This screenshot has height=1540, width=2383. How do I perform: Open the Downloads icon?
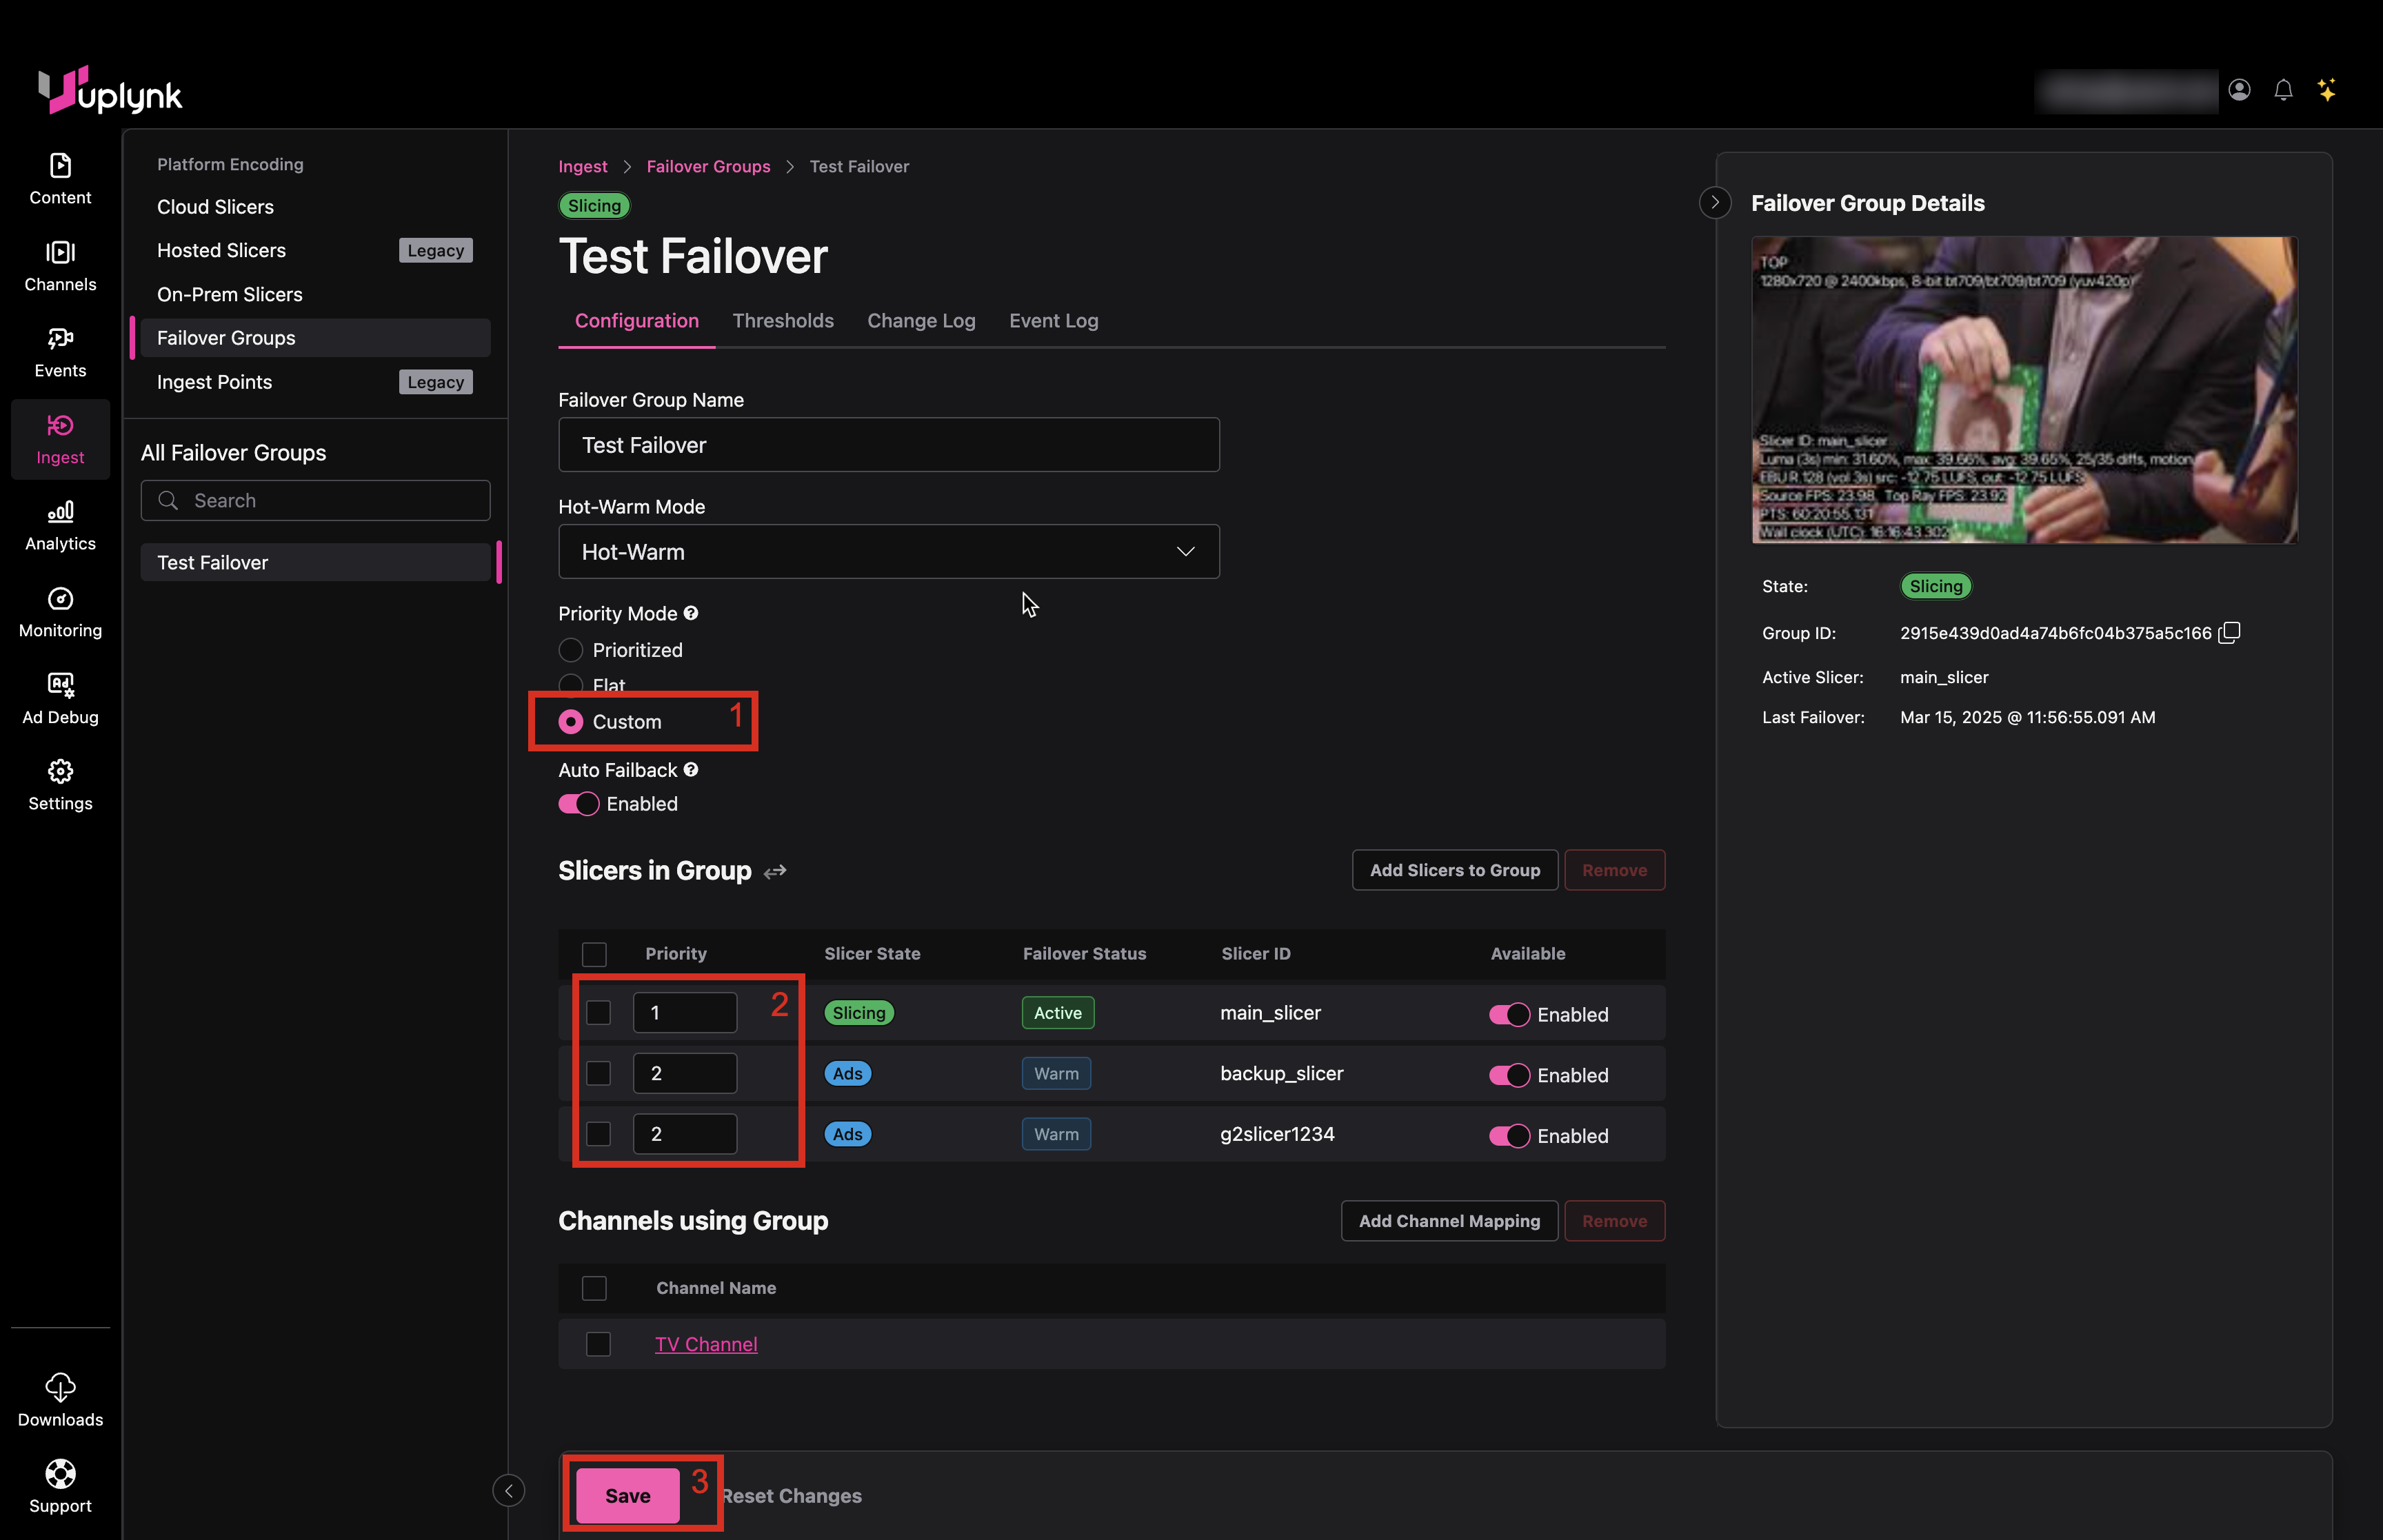pos(60,1388)
